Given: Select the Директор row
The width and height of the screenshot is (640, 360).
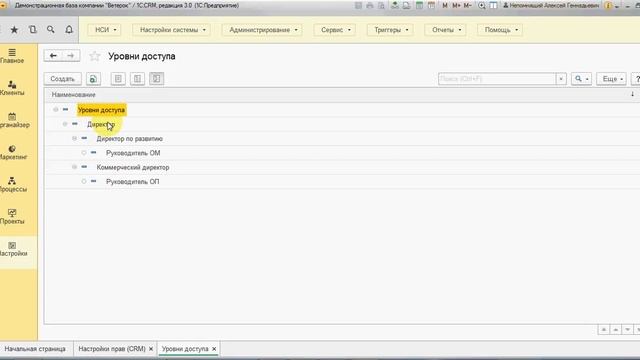Looking at the screenshot, I should [x=342, y=124].
